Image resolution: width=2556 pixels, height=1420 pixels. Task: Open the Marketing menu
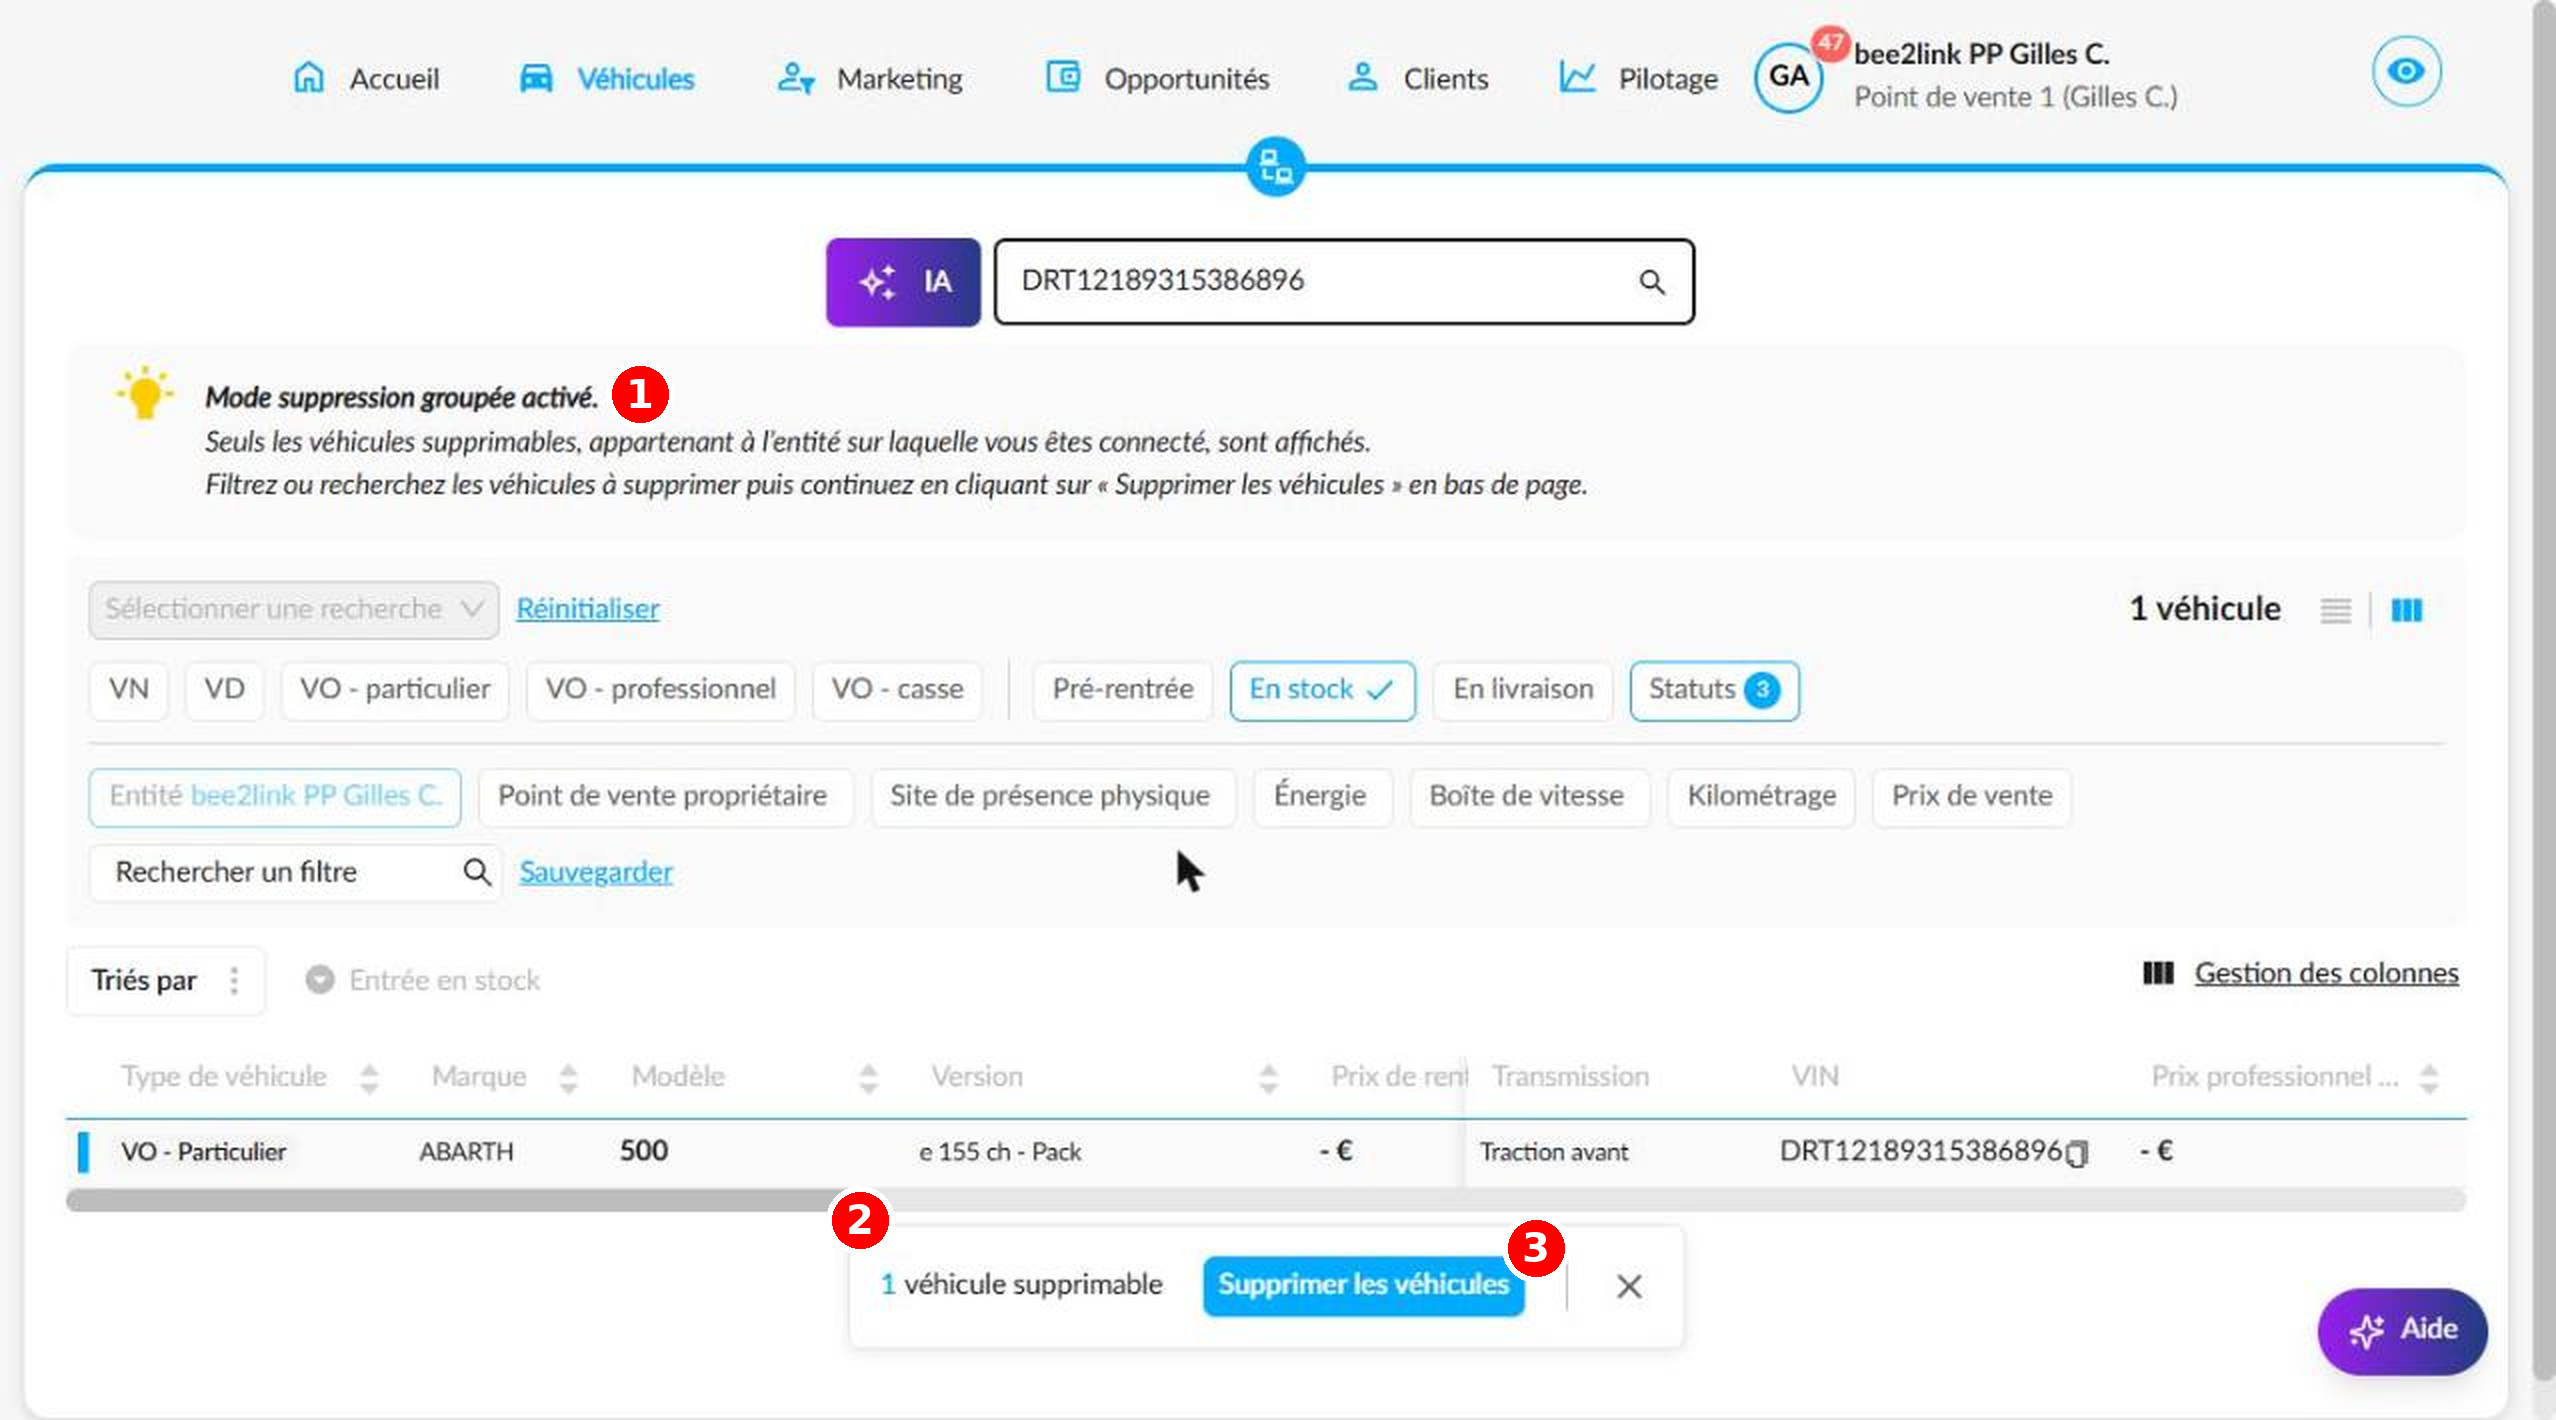[870, 78]
